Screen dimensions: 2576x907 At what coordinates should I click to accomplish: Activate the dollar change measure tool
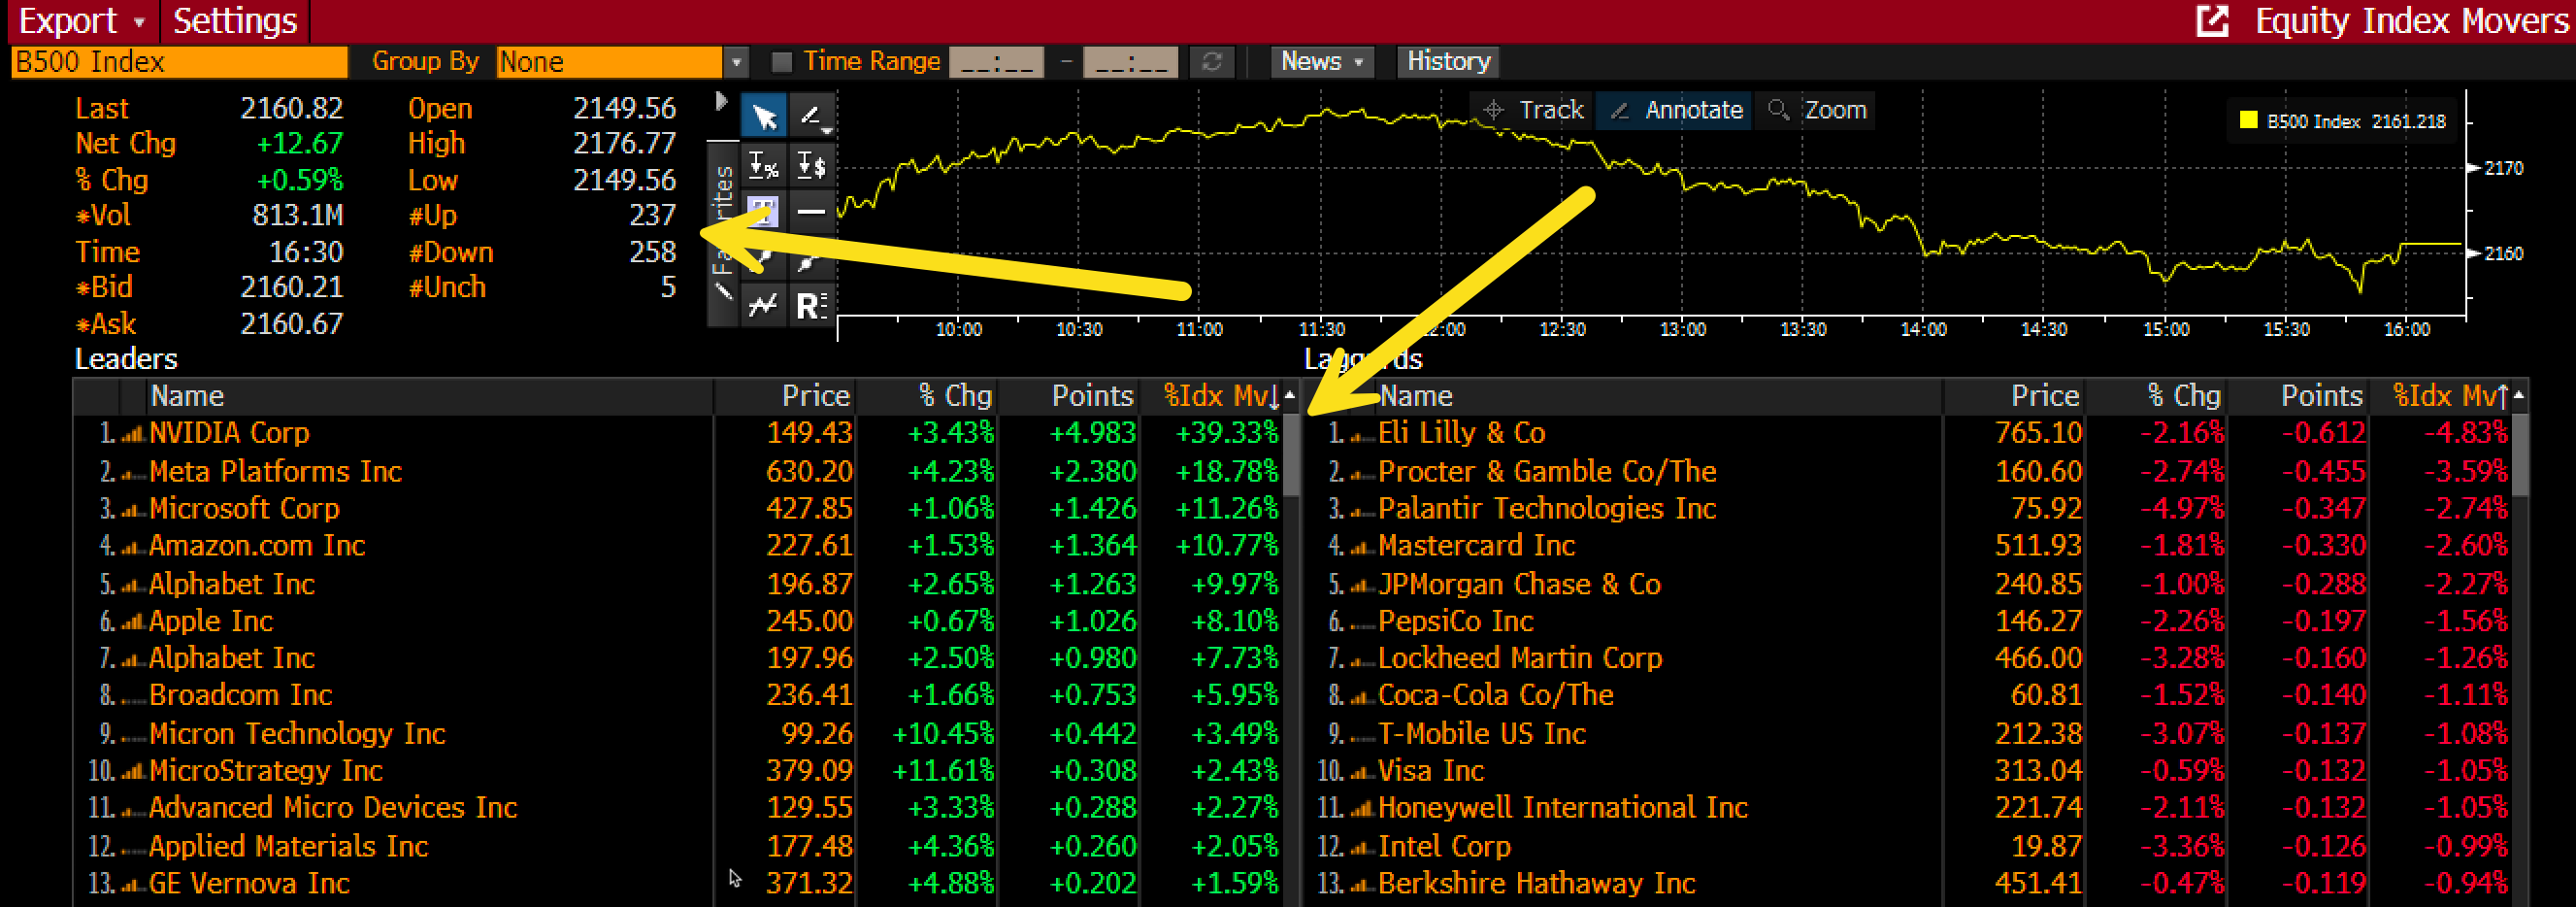(x=811, y=164)
